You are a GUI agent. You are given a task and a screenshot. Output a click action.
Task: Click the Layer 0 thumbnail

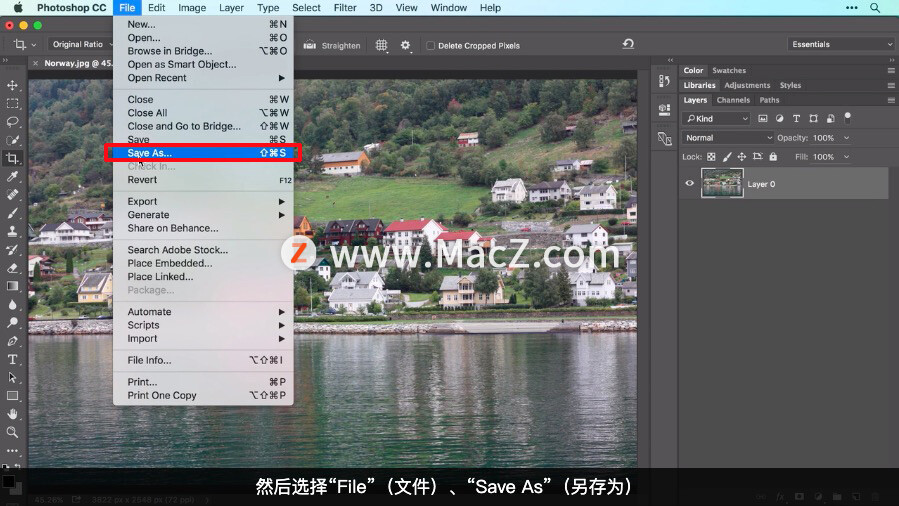pos(722,183)
